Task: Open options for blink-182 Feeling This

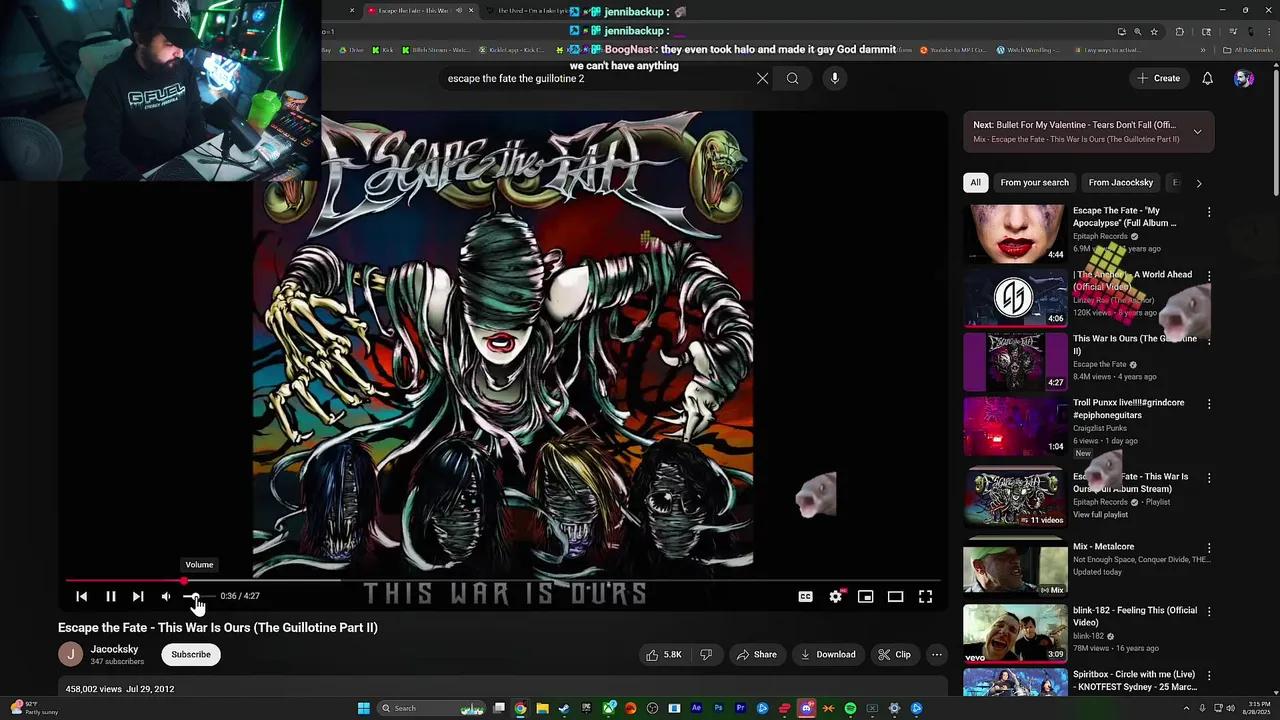Action: (x=1209, y=612)
